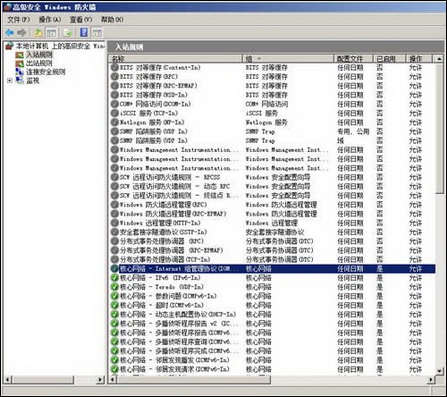Screen dimensions: 447x397
Task: Click the 组 column header sort arrow
Action: tap(259, 59)
